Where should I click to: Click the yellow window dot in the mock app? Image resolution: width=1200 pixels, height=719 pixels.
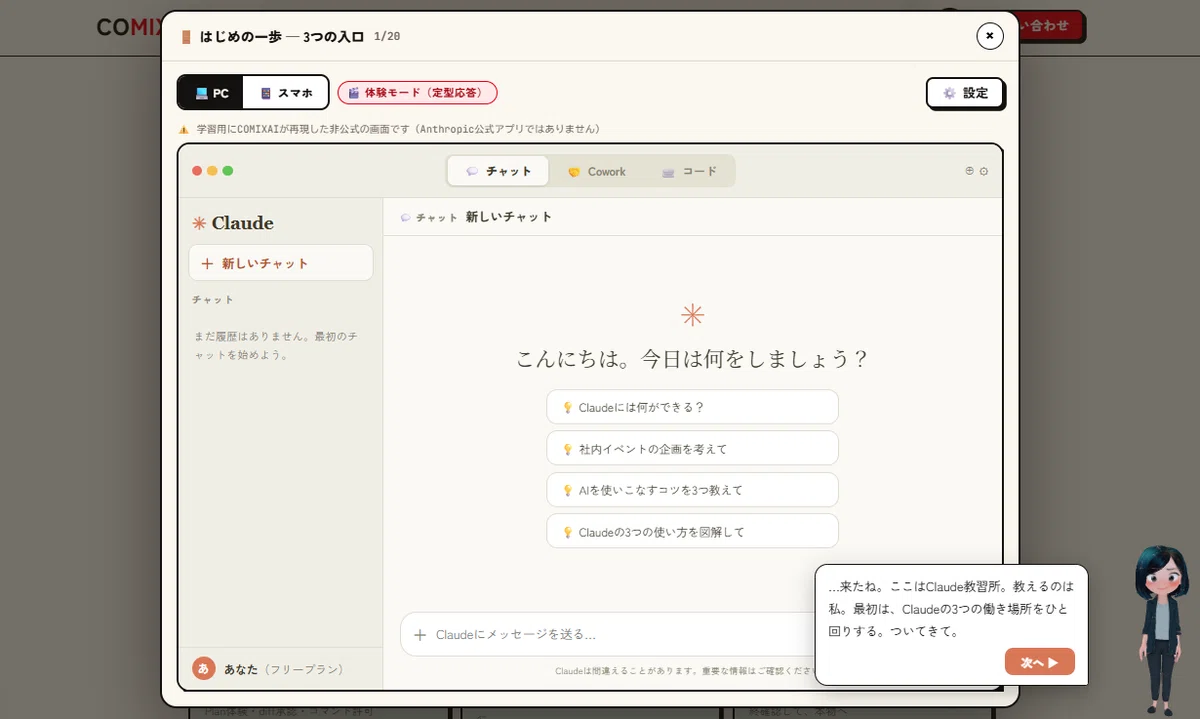(212, 171)
